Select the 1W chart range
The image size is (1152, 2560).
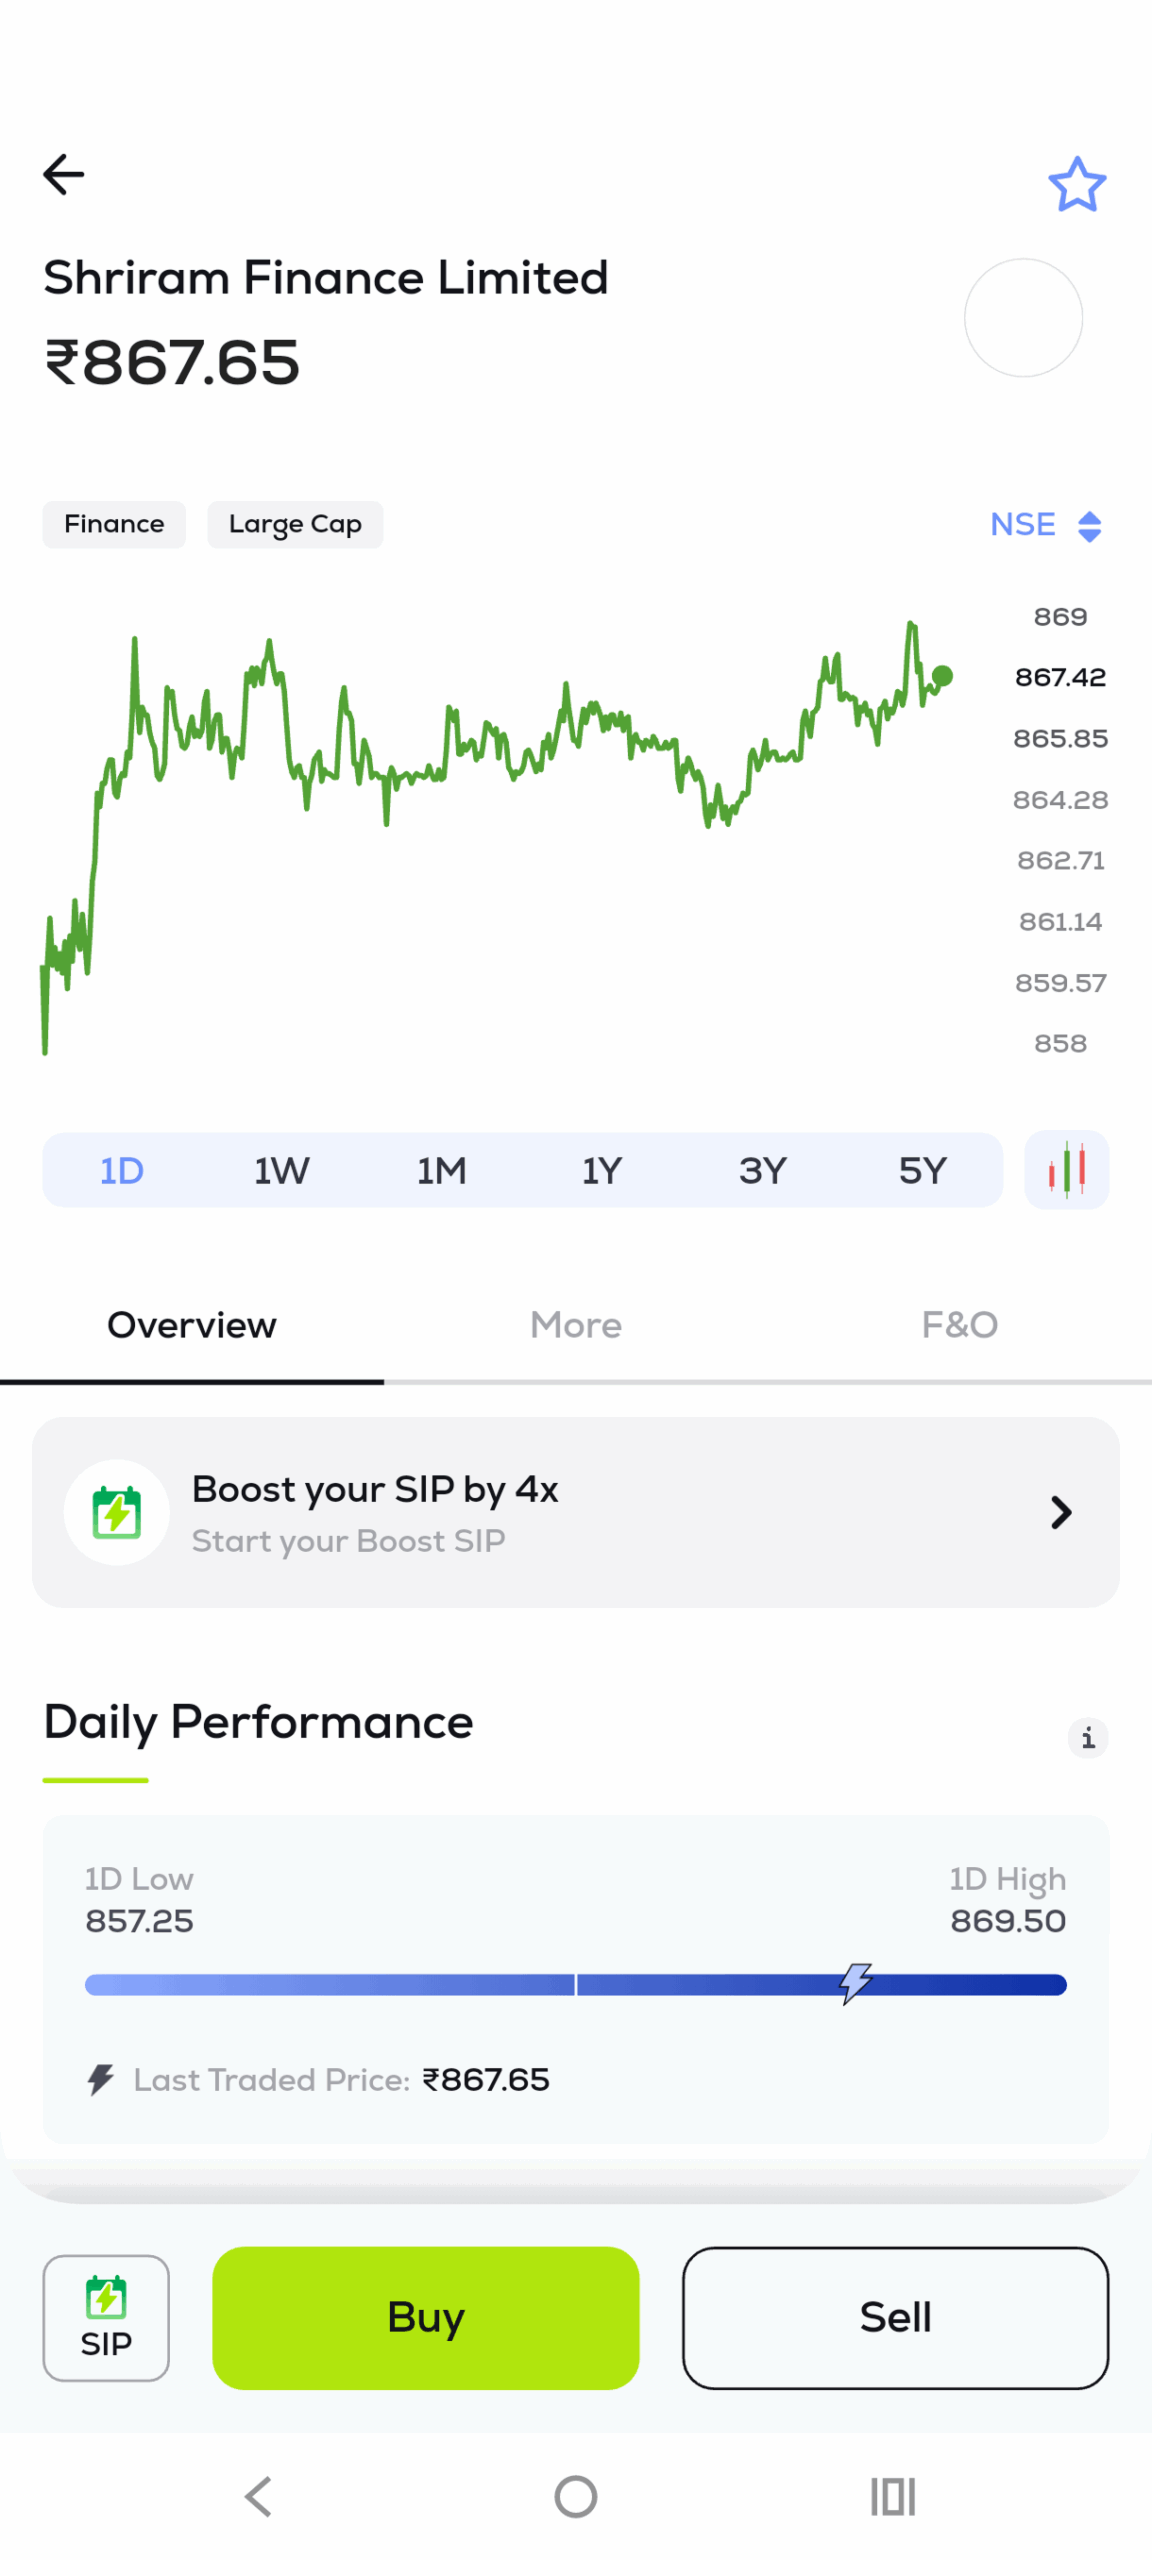point(281,1170)
